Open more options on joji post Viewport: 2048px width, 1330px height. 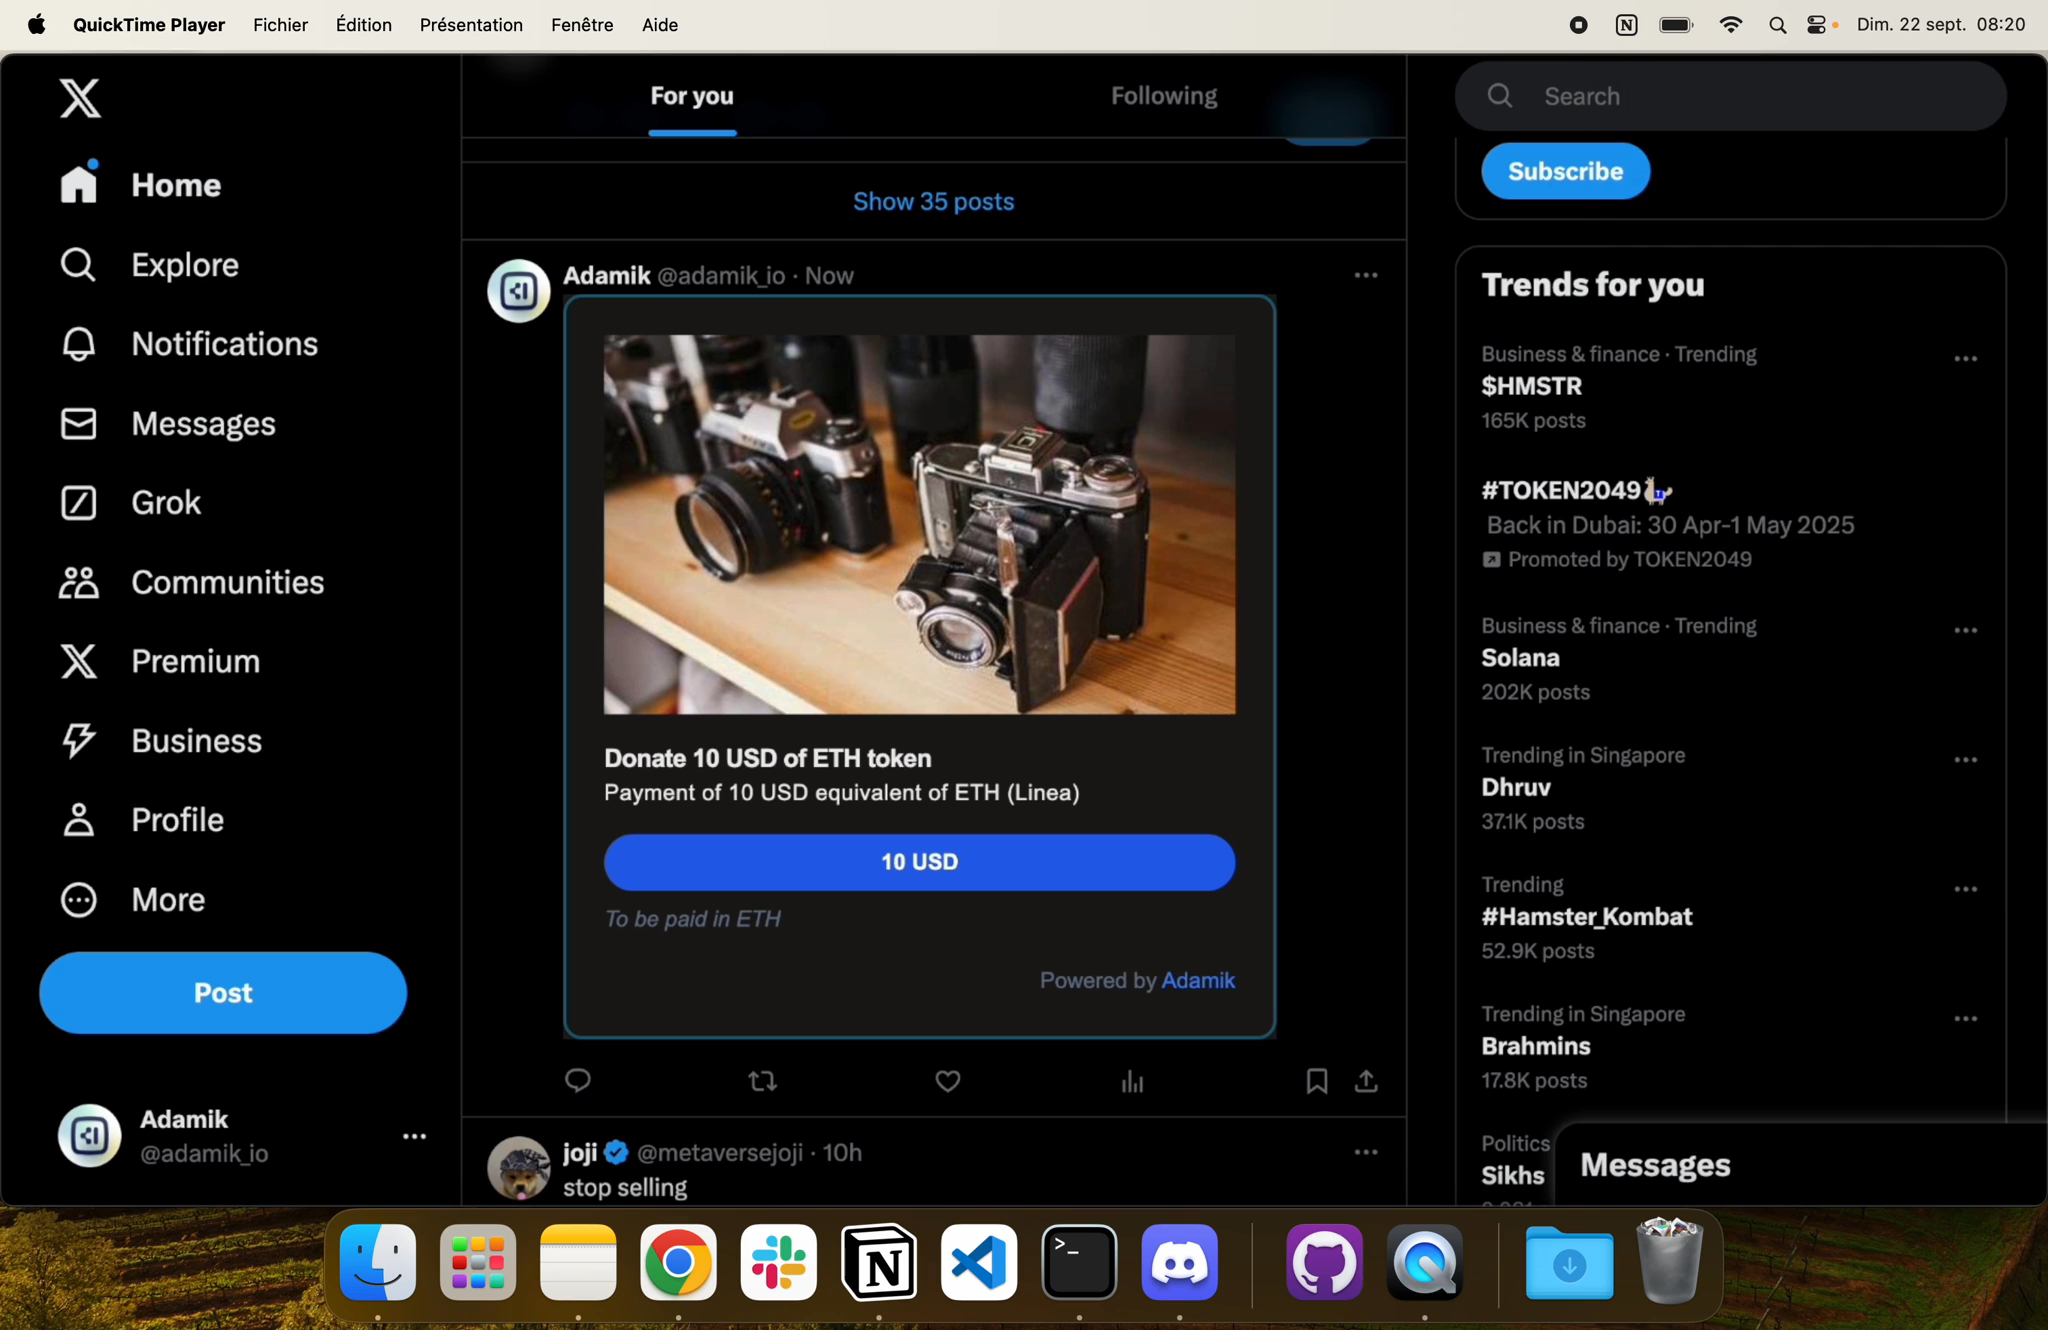pyautogui.click(x=1366, y=1152)
